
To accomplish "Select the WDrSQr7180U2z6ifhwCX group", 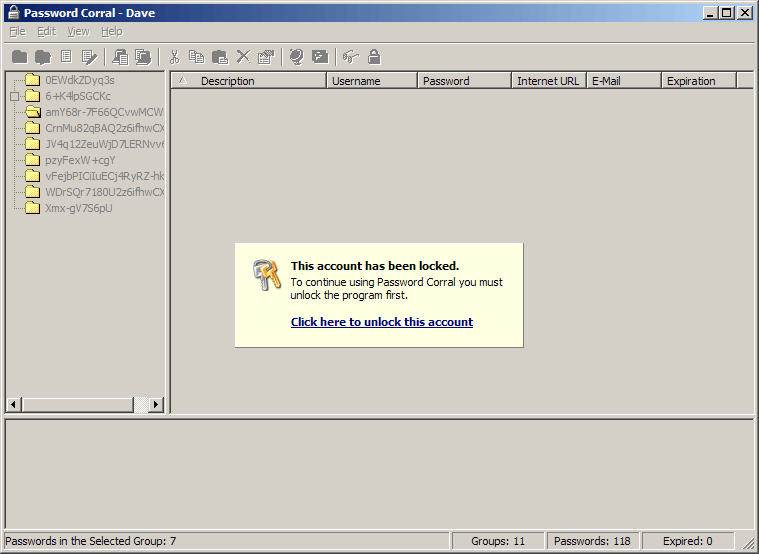I will tap(104, 192).
